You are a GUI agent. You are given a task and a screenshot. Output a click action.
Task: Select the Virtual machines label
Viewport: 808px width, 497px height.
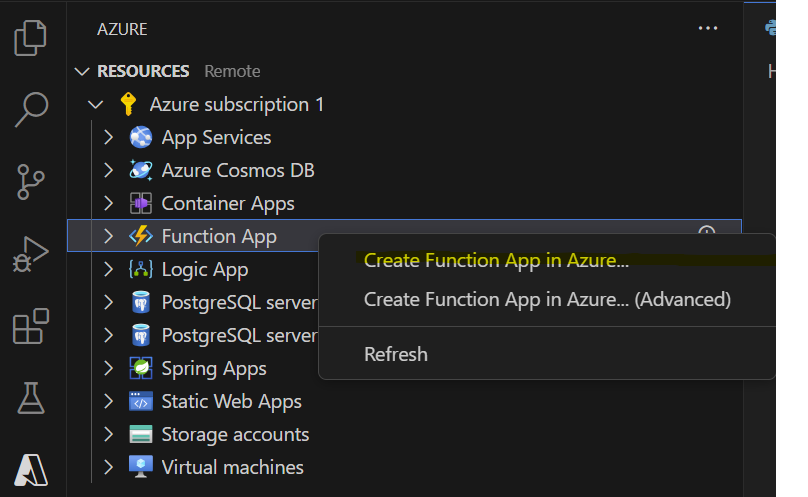[232, 467]
